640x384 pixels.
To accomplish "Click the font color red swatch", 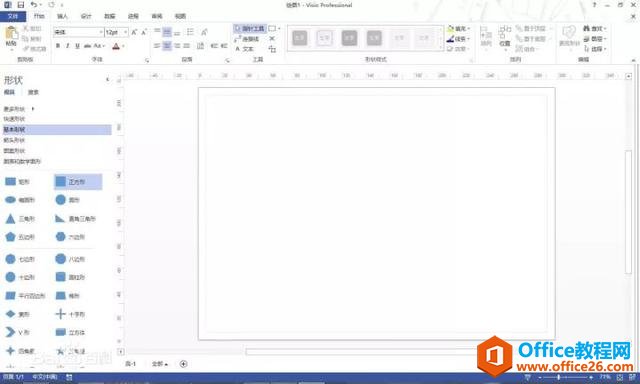I will tap(116, 46).
